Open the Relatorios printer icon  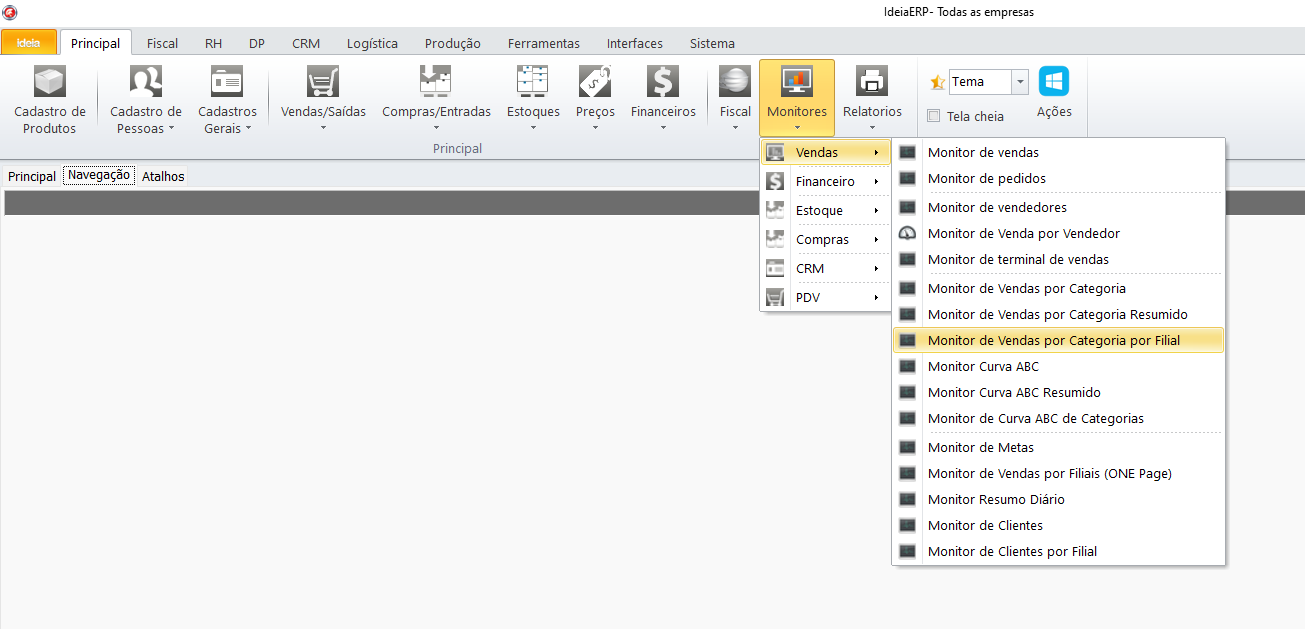point(872,82)
